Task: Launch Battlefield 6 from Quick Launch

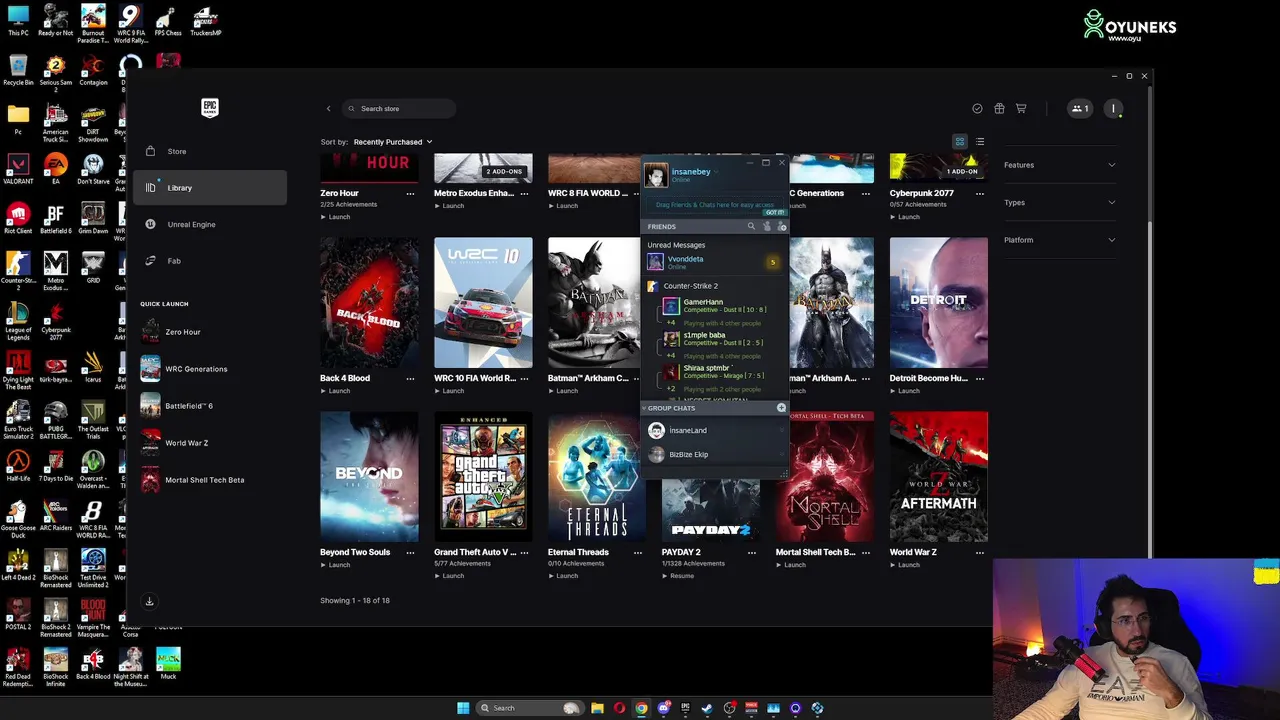Action: [210, 406]
